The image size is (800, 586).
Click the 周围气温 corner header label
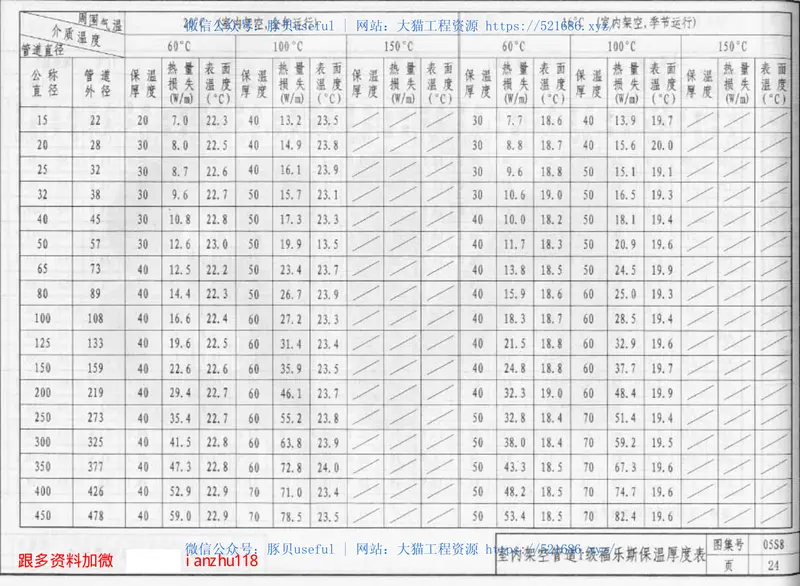click(x=100, y=22)
